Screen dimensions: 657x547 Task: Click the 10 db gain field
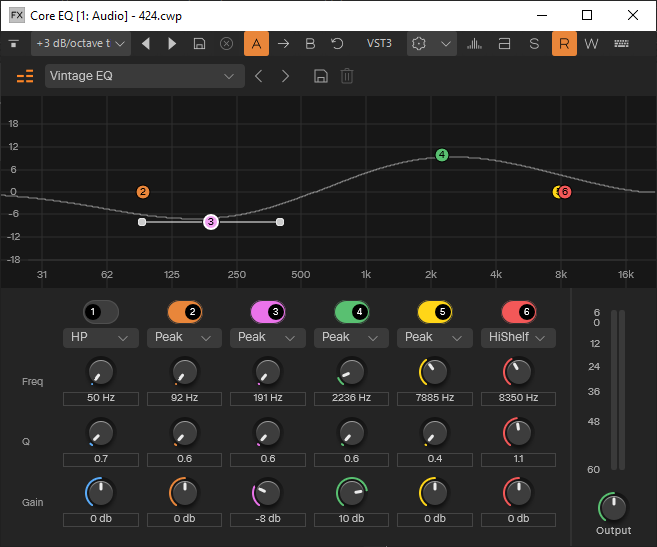[x=352, y=519]
